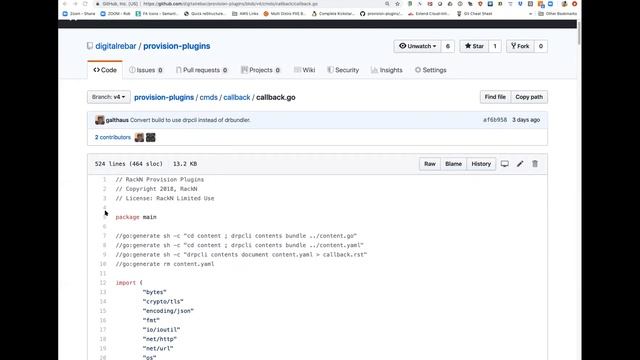Bookmark this page with star icon
Viewport: 640px width, 360px height.
(x=397, y=4)
